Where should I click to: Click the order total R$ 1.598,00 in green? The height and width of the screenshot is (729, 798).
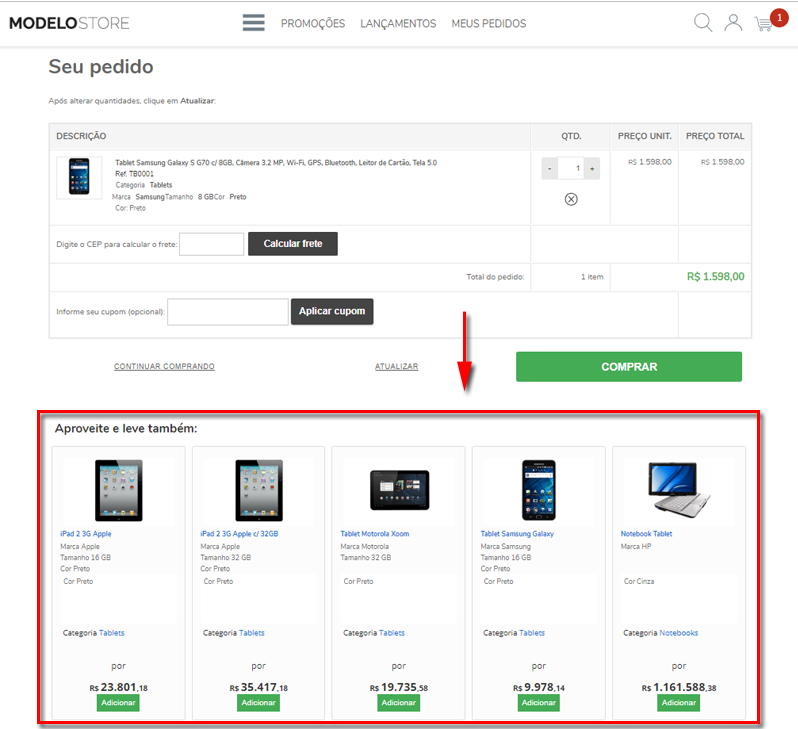[716, 276]
